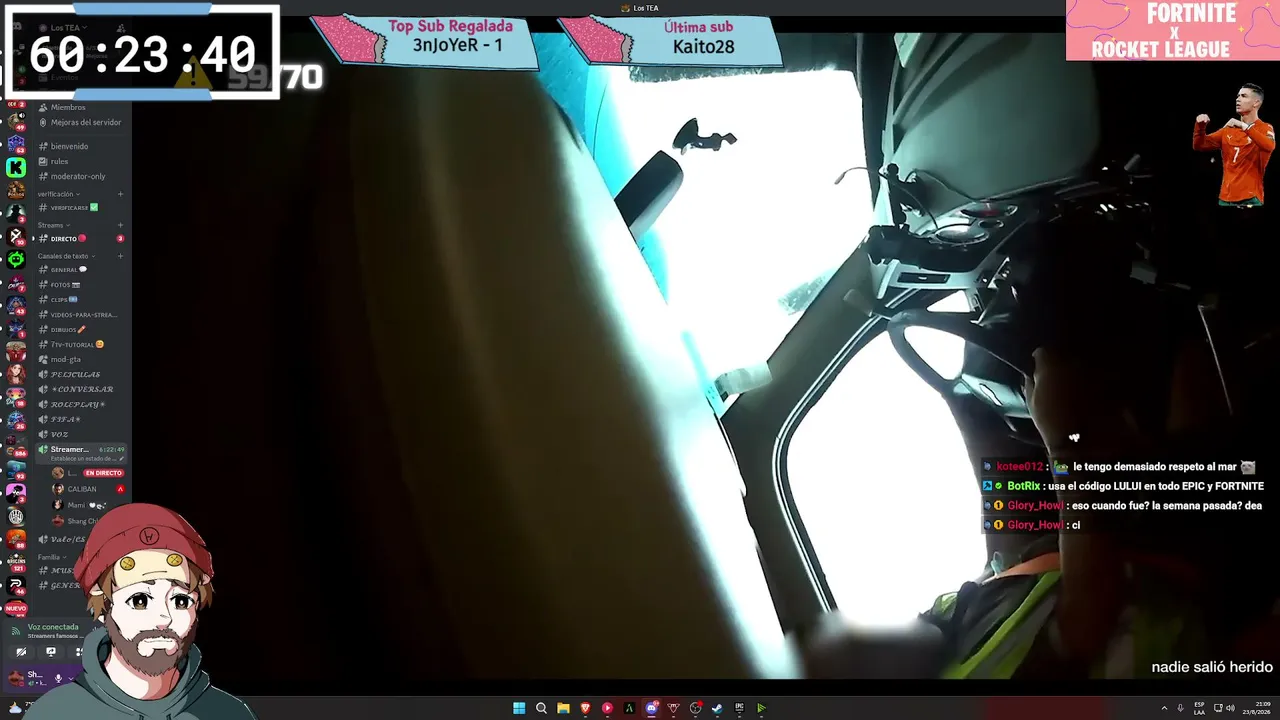Open the Discord icon in the taskbar

point(651,708)
